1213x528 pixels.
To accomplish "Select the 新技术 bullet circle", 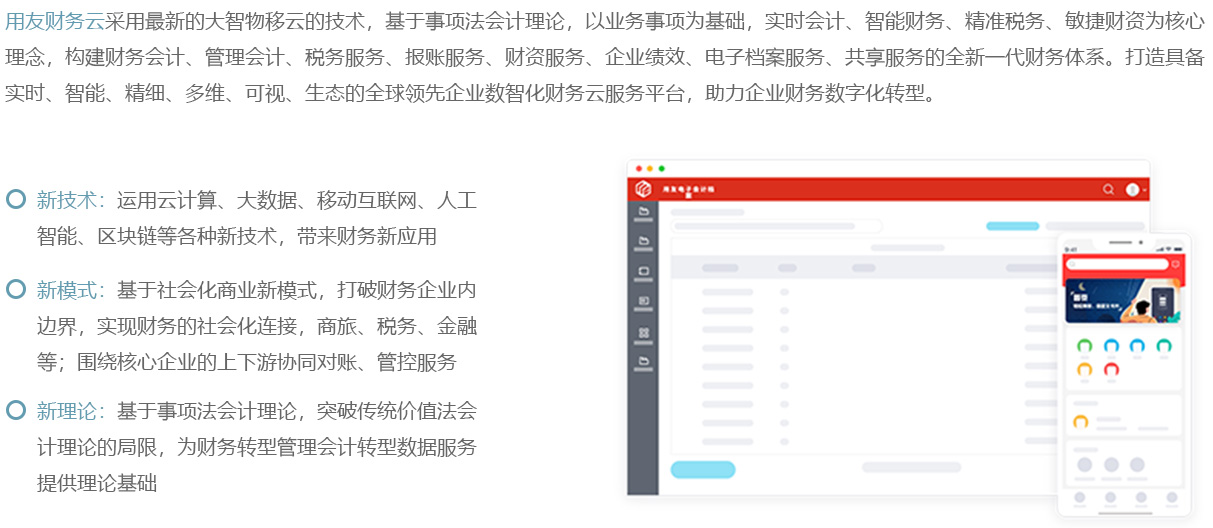I will [x=16, y=199].
